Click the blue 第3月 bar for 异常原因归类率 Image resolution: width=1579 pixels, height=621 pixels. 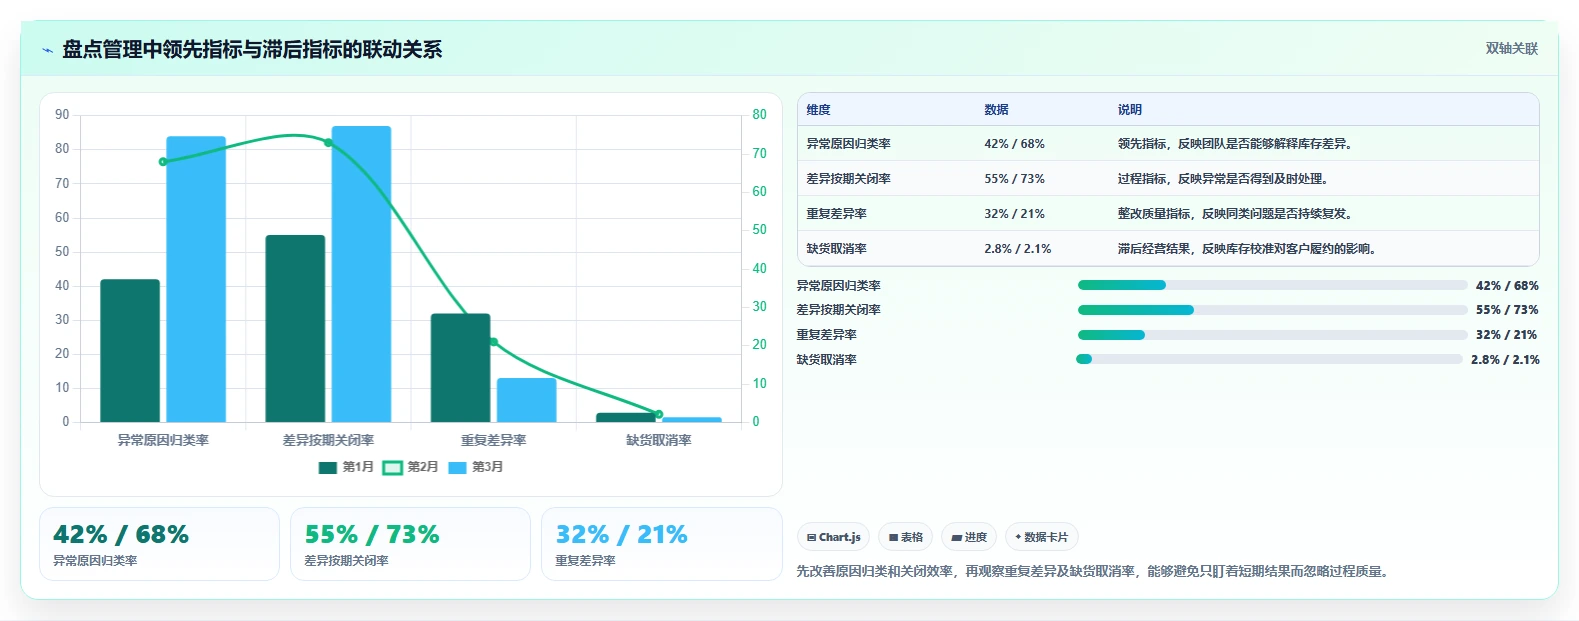coord(196,279)
